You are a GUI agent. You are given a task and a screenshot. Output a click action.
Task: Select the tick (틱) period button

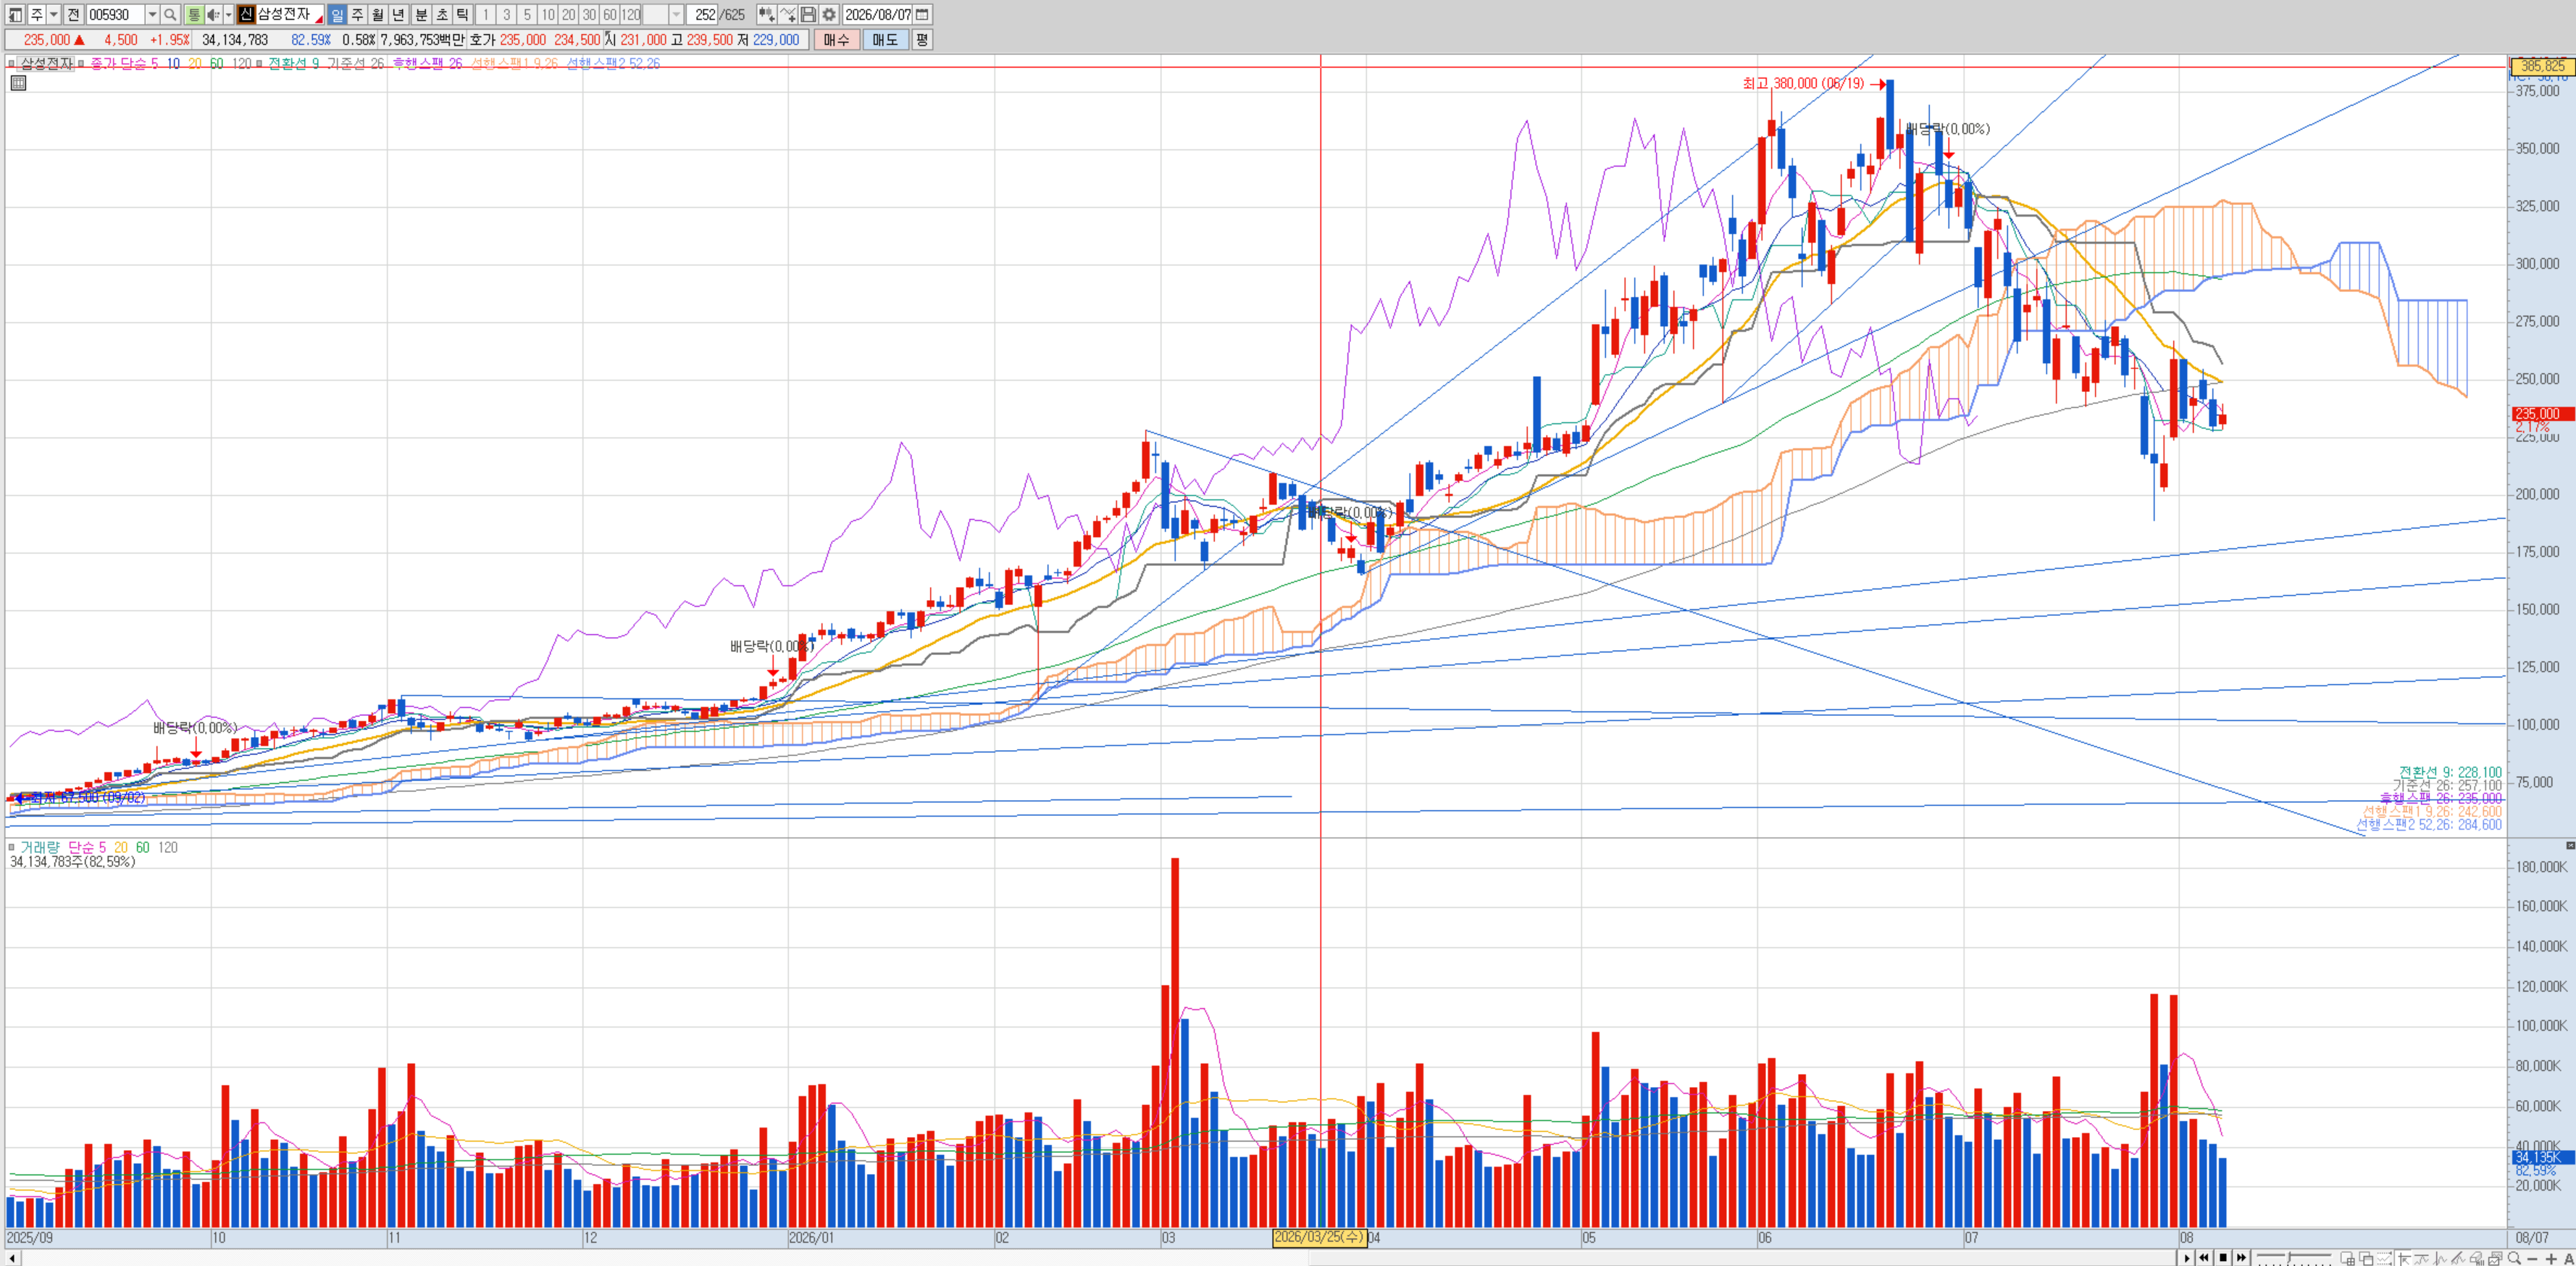pyautogui.click(x=463, y=14)
